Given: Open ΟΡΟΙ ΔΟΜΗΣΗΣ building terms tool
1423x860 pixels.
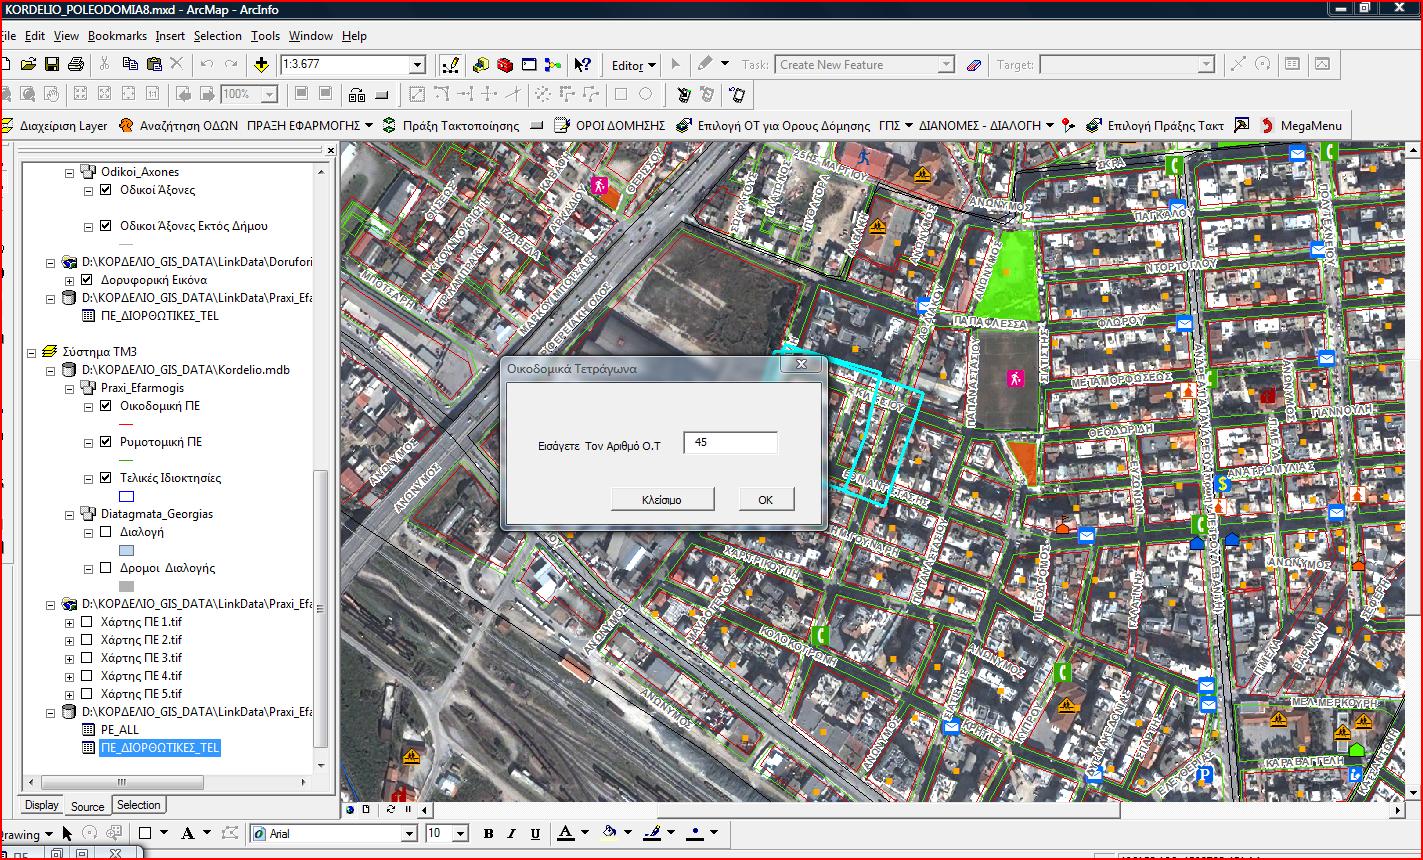Looking at the screenshot, I should (609, 125).
